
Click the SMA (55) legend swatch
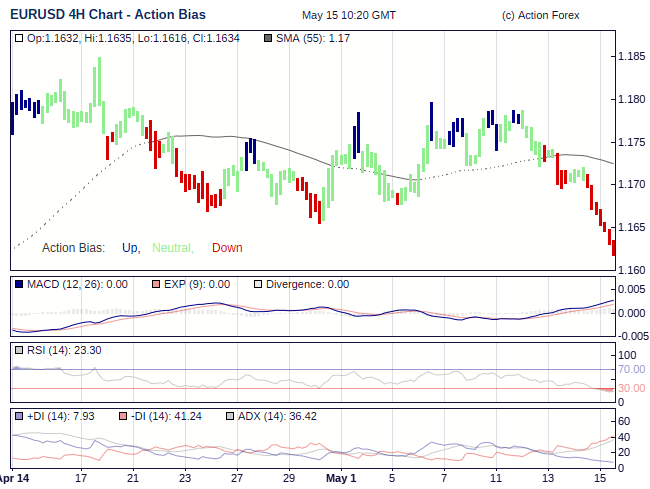tap(268, 39)
